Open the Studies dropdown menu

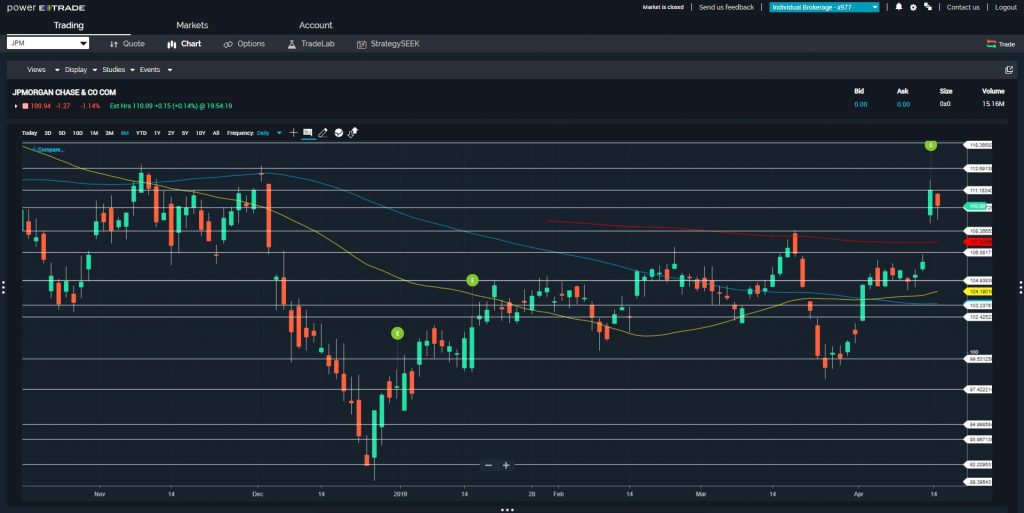(118, 70)
